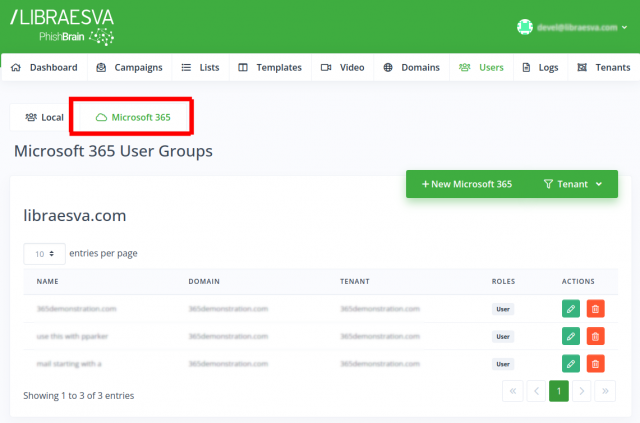Click the document icon beside Logs
The image size is (640, 423).
pyautogui.click(x=527, y=67)
